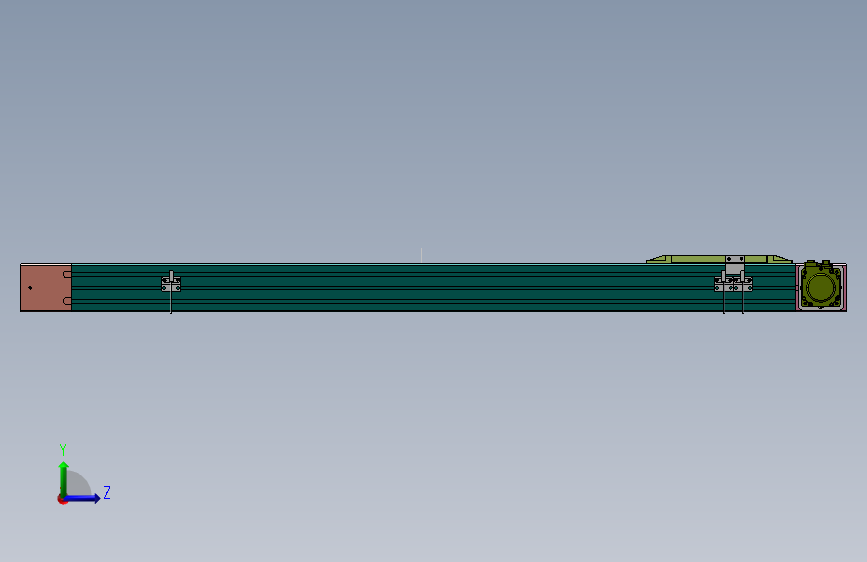This screenshot has height=562, width=867.
Task: Click the blue Z axis arrow of the triad
Action: click(x=83, y=498)
